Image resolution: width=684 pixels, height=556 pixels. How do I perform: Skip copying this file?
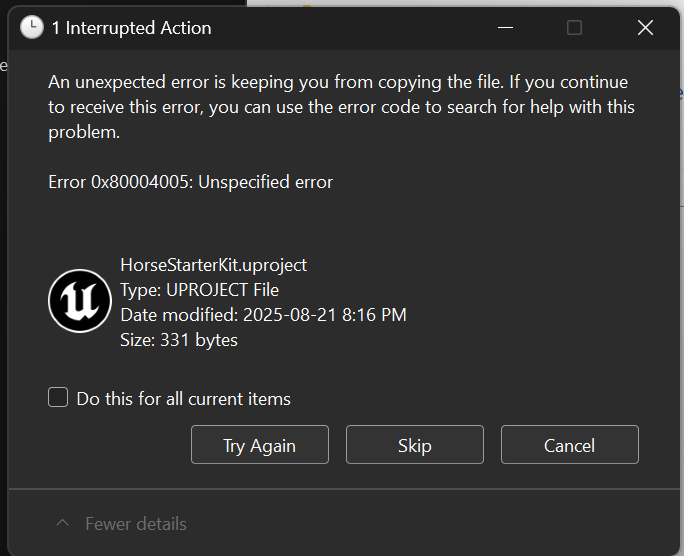coord(414,445)
